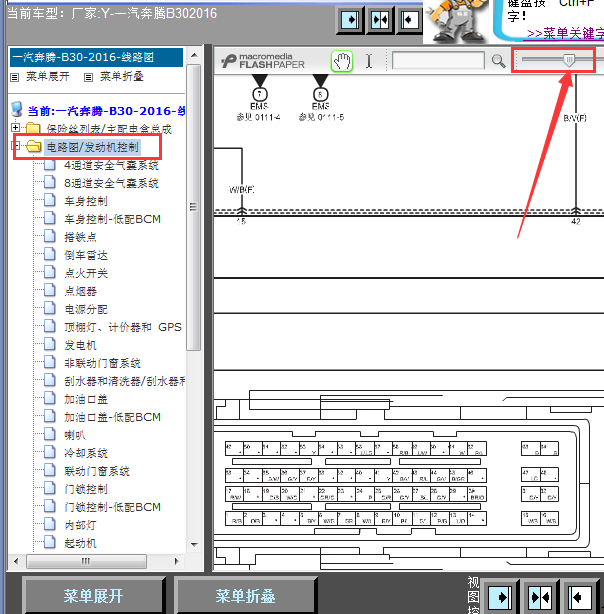Click the computer icon beside 当前 heading
The height and width of the screenshot is (614, 604).
coord(17,110)
